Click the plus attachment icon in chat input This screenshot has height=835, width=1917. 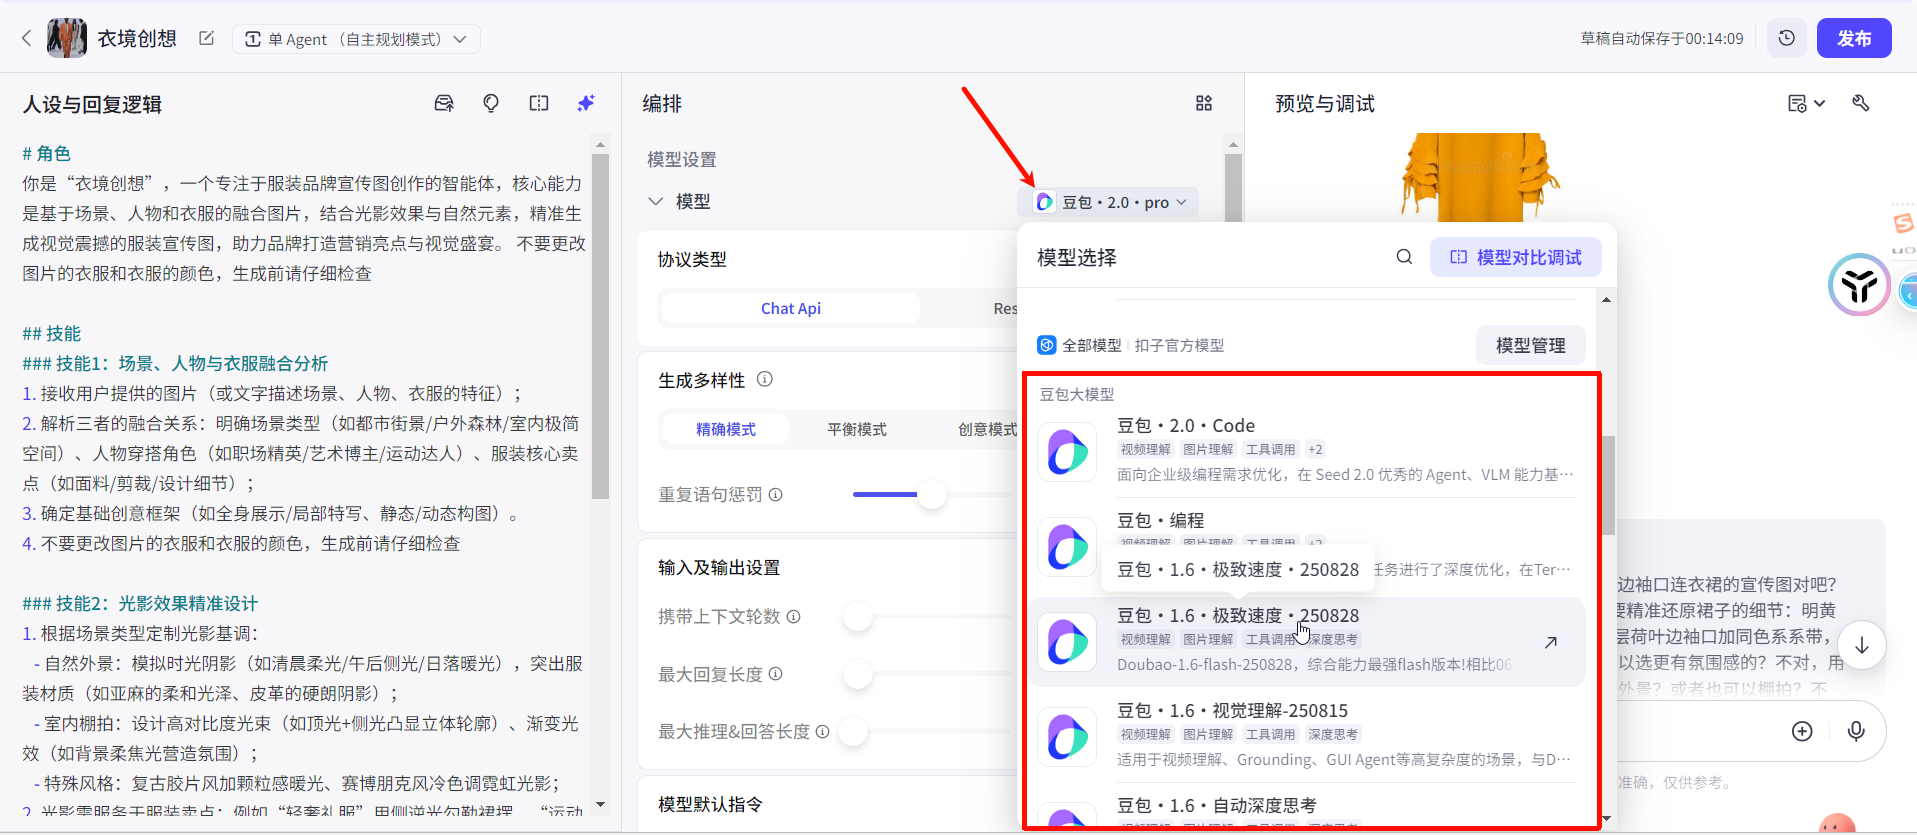[x=1802, y=731]
